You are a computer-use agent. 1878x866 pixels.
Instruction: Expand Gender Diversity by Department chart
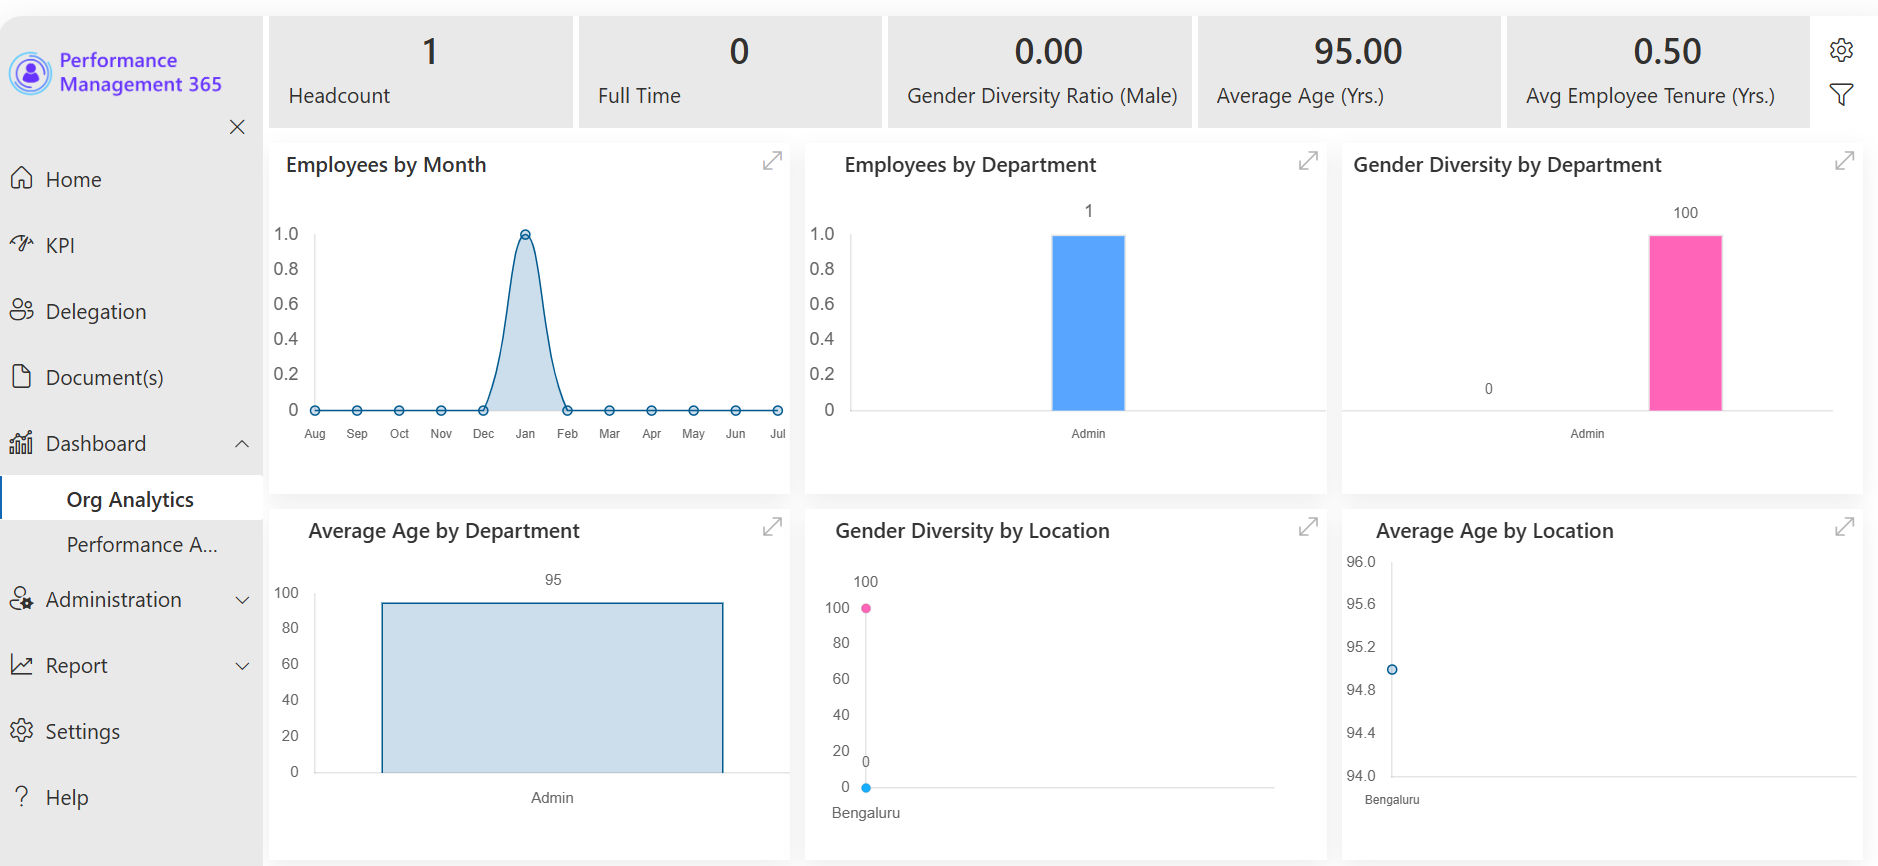[1845, 161]
